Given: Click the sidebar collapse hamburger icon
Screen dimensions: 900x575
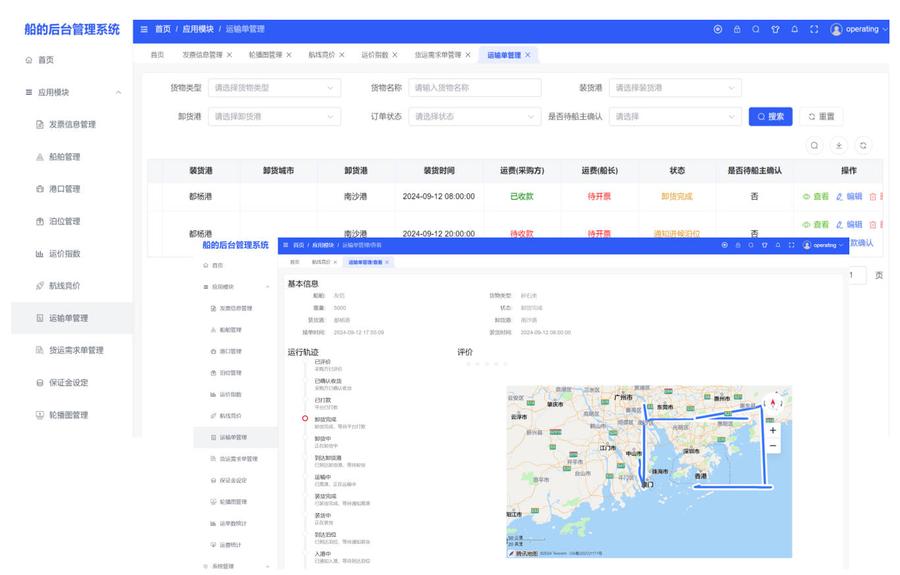Looking at the screenshot, I should (145, 29).
